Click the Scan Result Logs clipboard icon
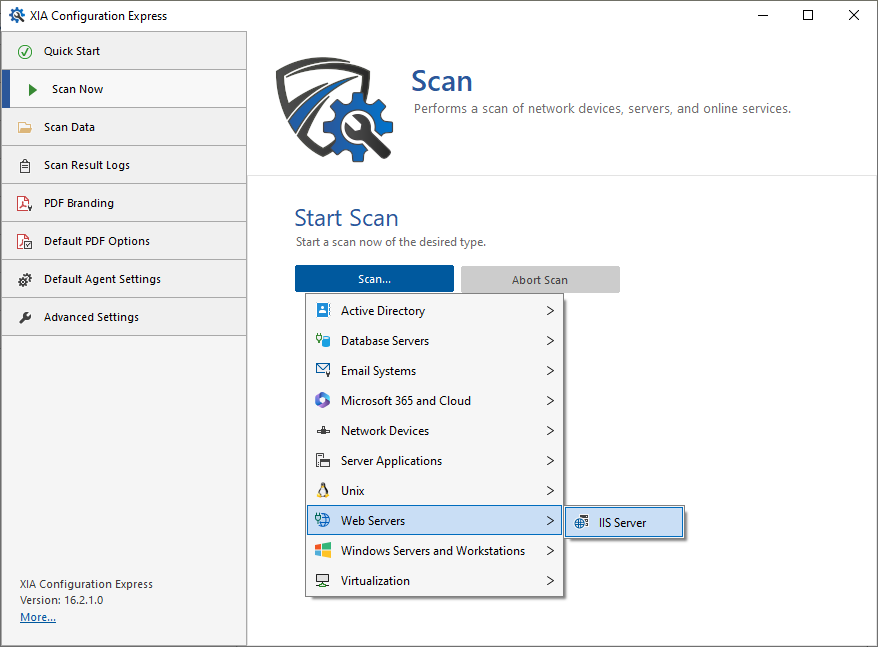 coord(25,166)
